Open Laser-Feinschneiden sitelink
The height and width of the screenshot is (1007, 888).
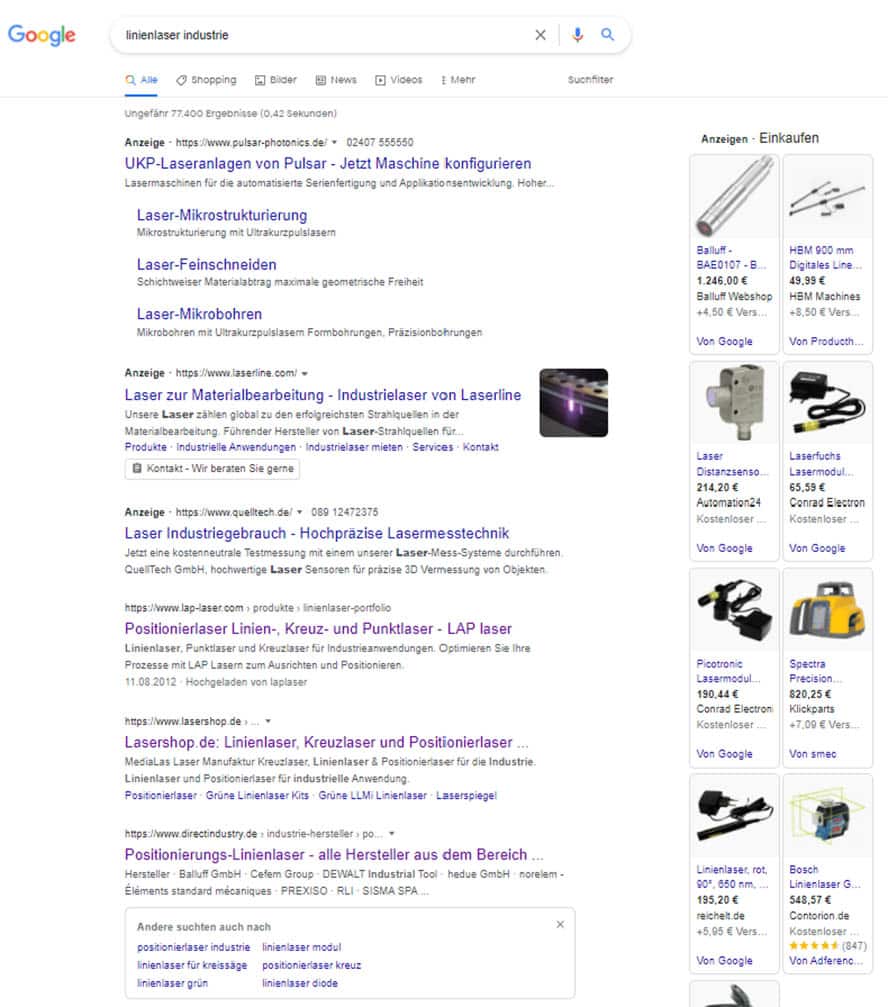tap(206, 265)
